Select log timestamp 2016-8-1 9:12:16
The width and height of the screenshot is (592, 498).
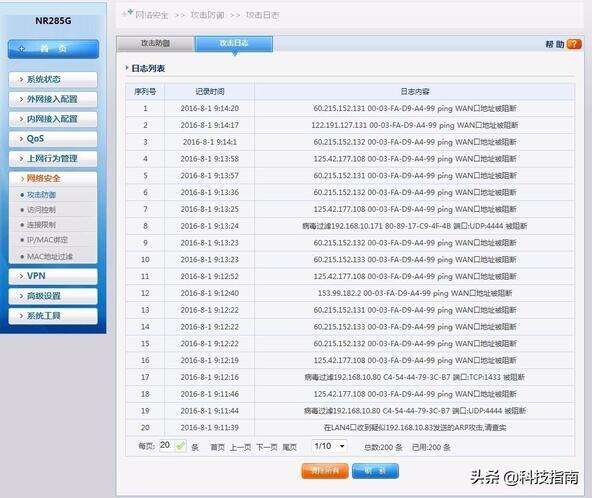[210, 377]
